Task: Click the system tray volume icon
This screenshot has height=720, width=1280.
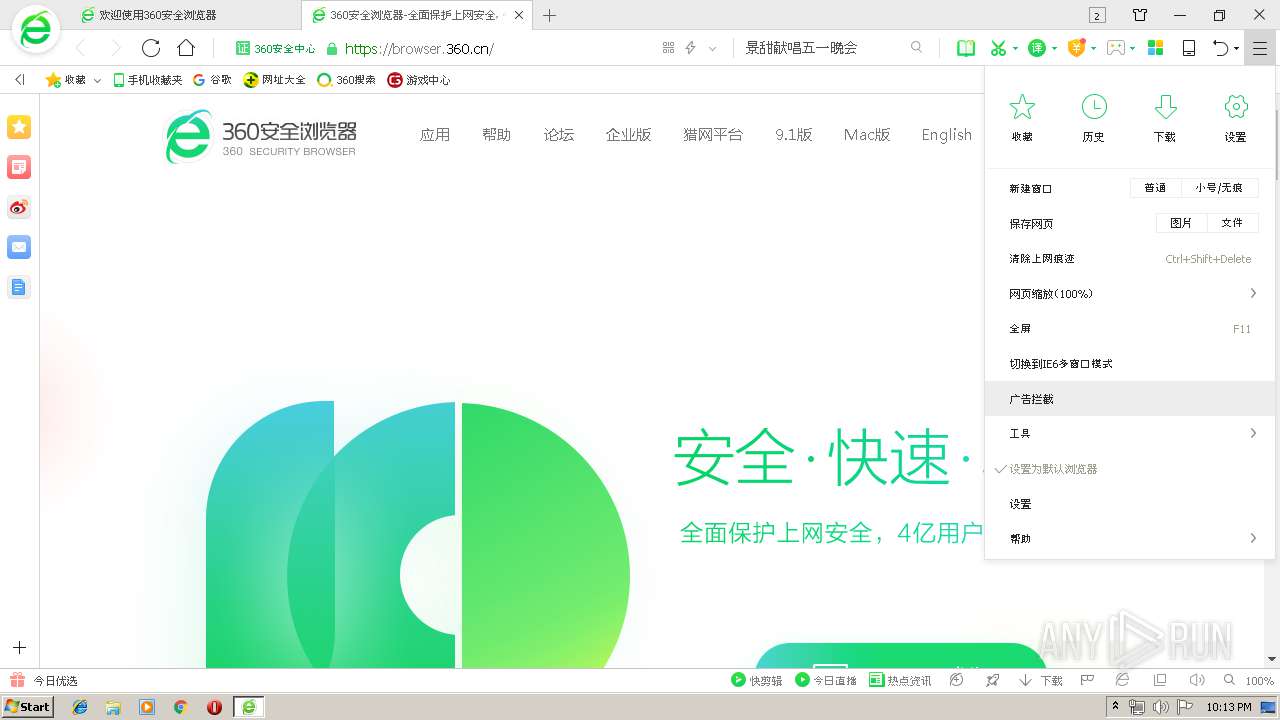Action: coord(1160,707)
